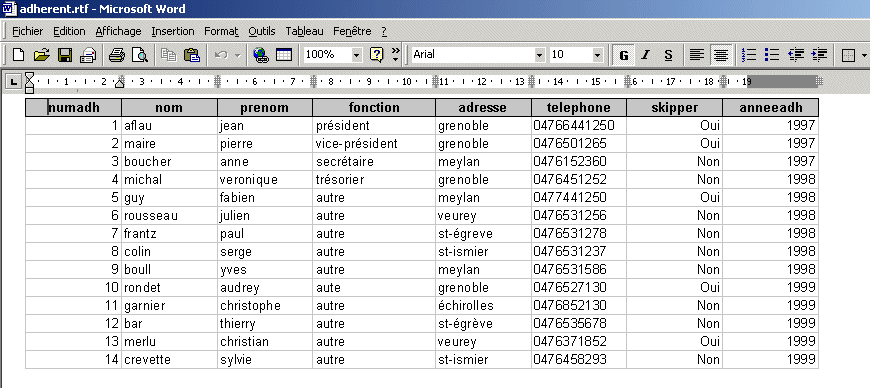Image resolution: width=870 pixels, height=388 pixels.
Task: Toggle centered alignment button
Action: click(x=721, y=55)
